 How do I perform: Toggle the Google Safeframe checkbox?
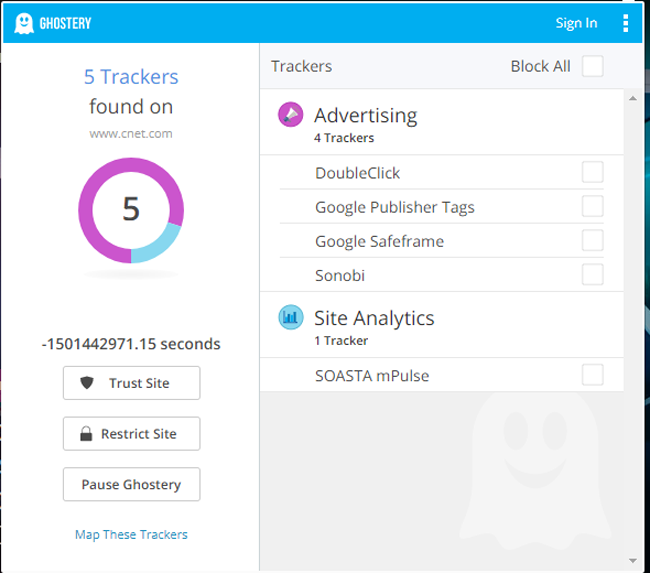593,241
